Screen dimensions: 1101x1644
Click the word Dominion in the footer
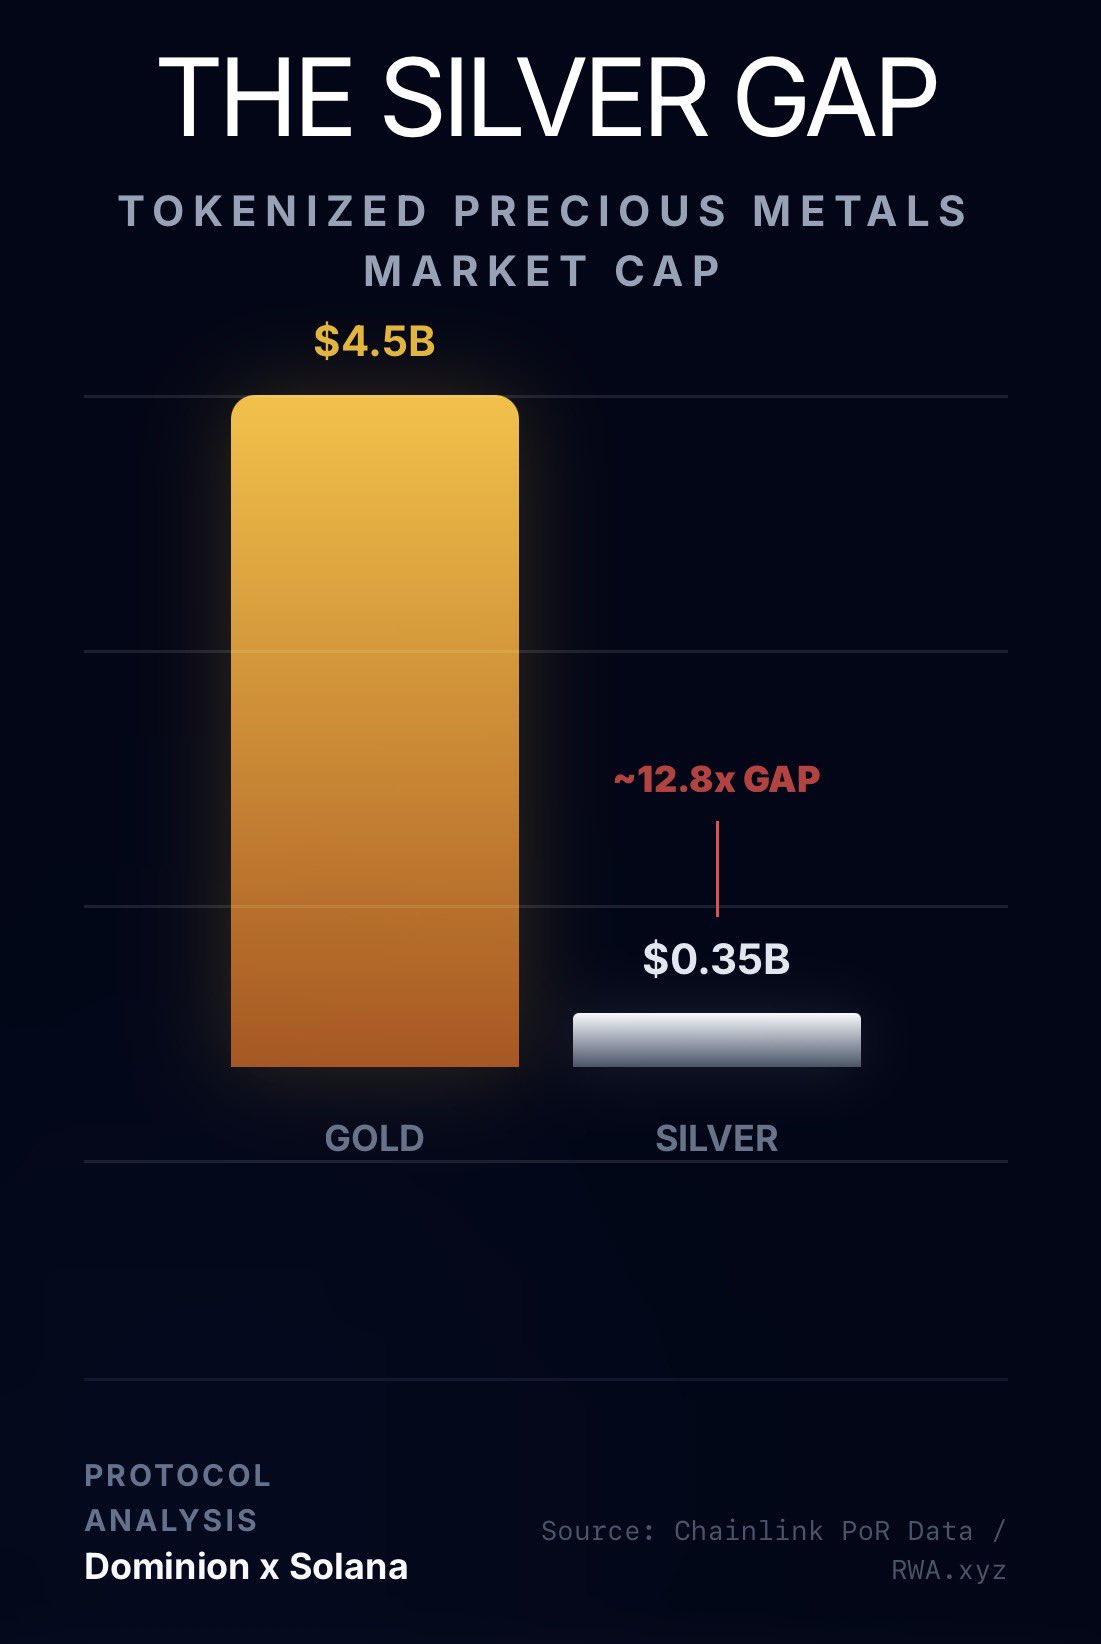click(167, 1566)
